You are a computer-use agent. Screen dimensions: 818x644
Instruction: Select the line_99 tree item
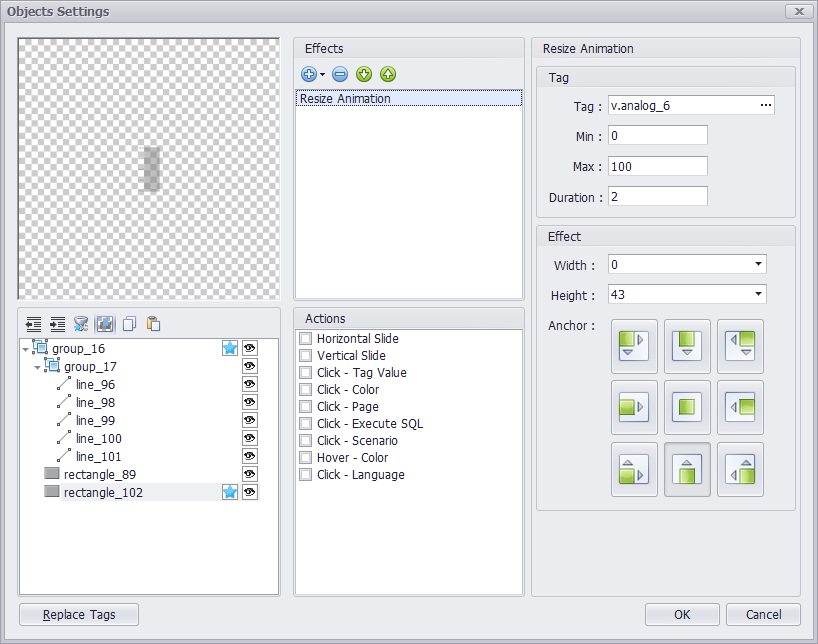point(95,421)
